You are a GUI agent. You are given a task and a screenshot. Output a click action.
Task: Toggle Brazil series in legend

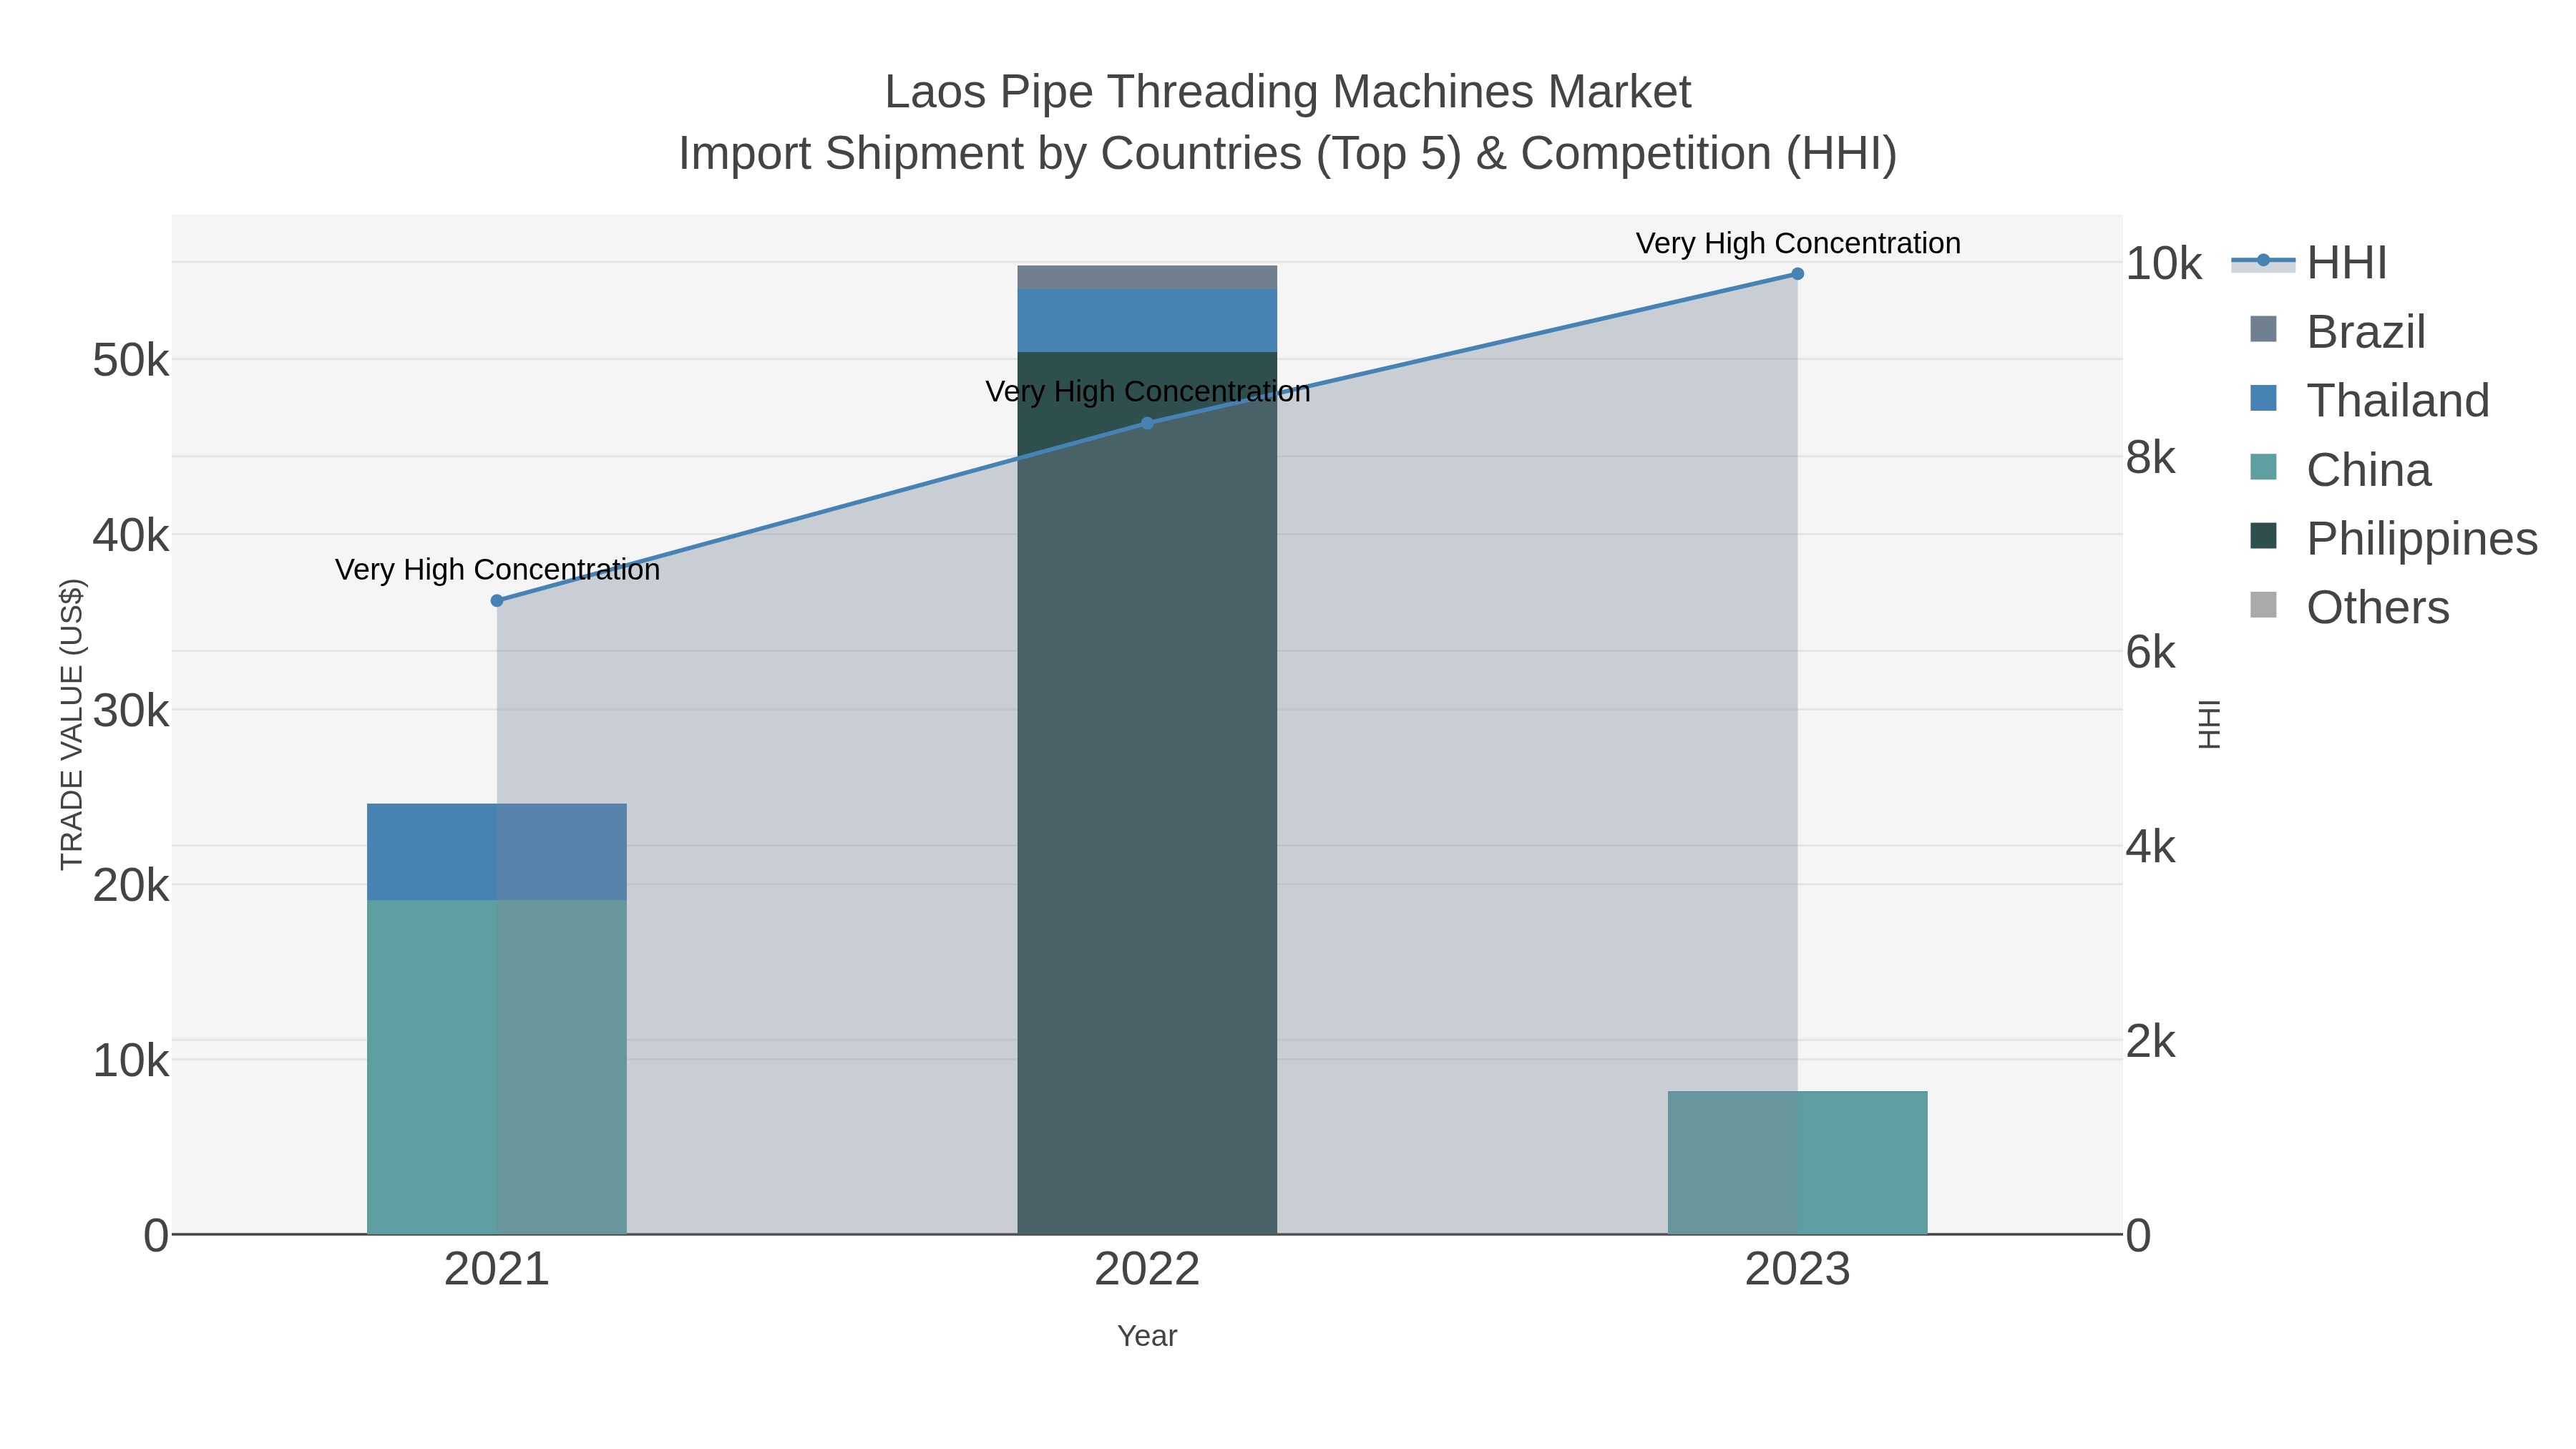click(x=2338, y=331)
